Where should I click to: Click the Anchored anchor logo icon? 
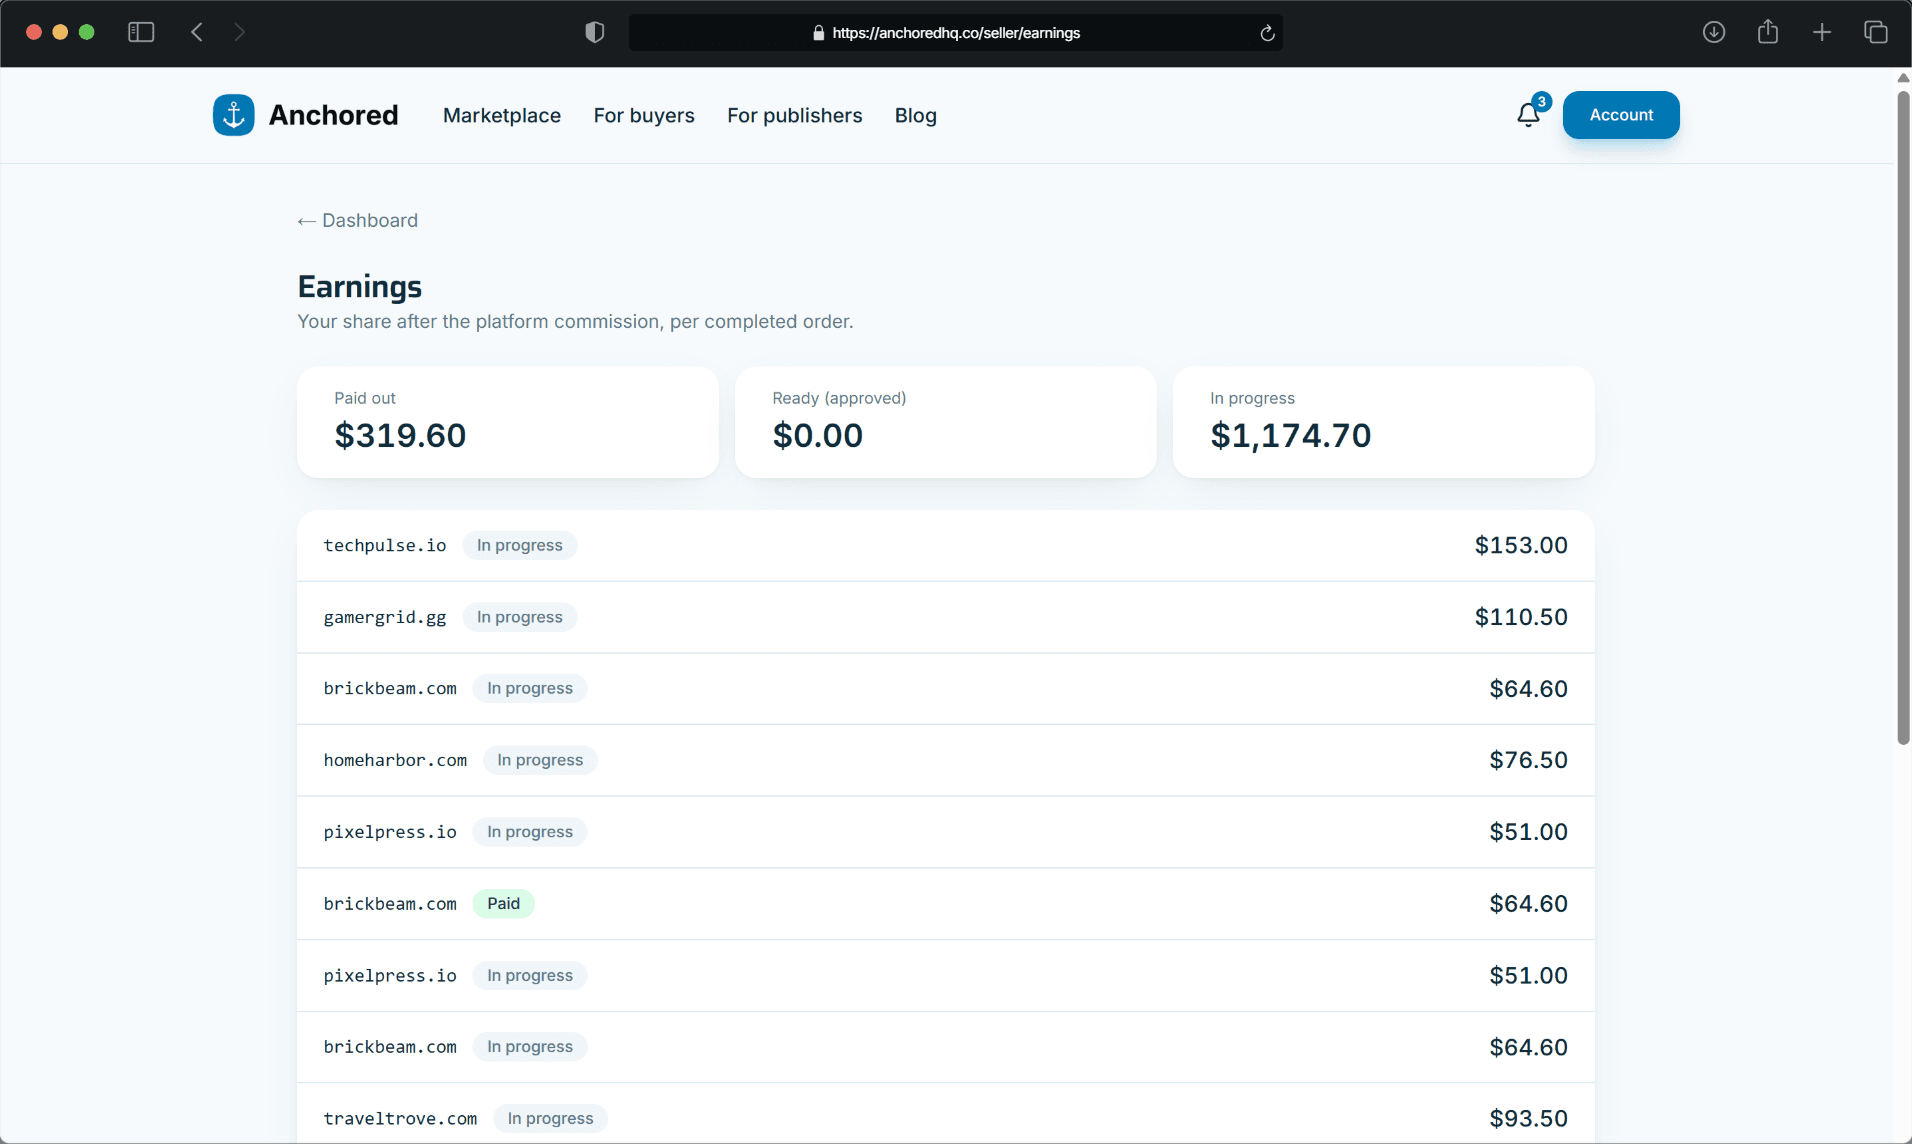tap(233, 115)
